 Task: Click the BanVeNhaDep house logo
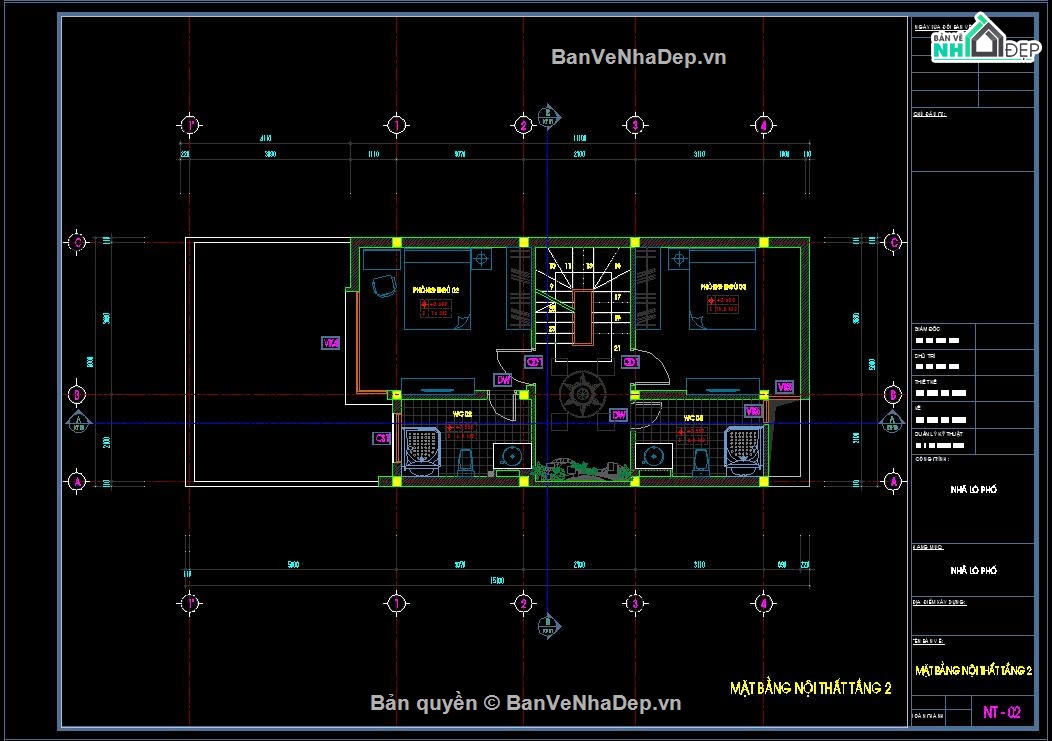[x=981, y=41]
